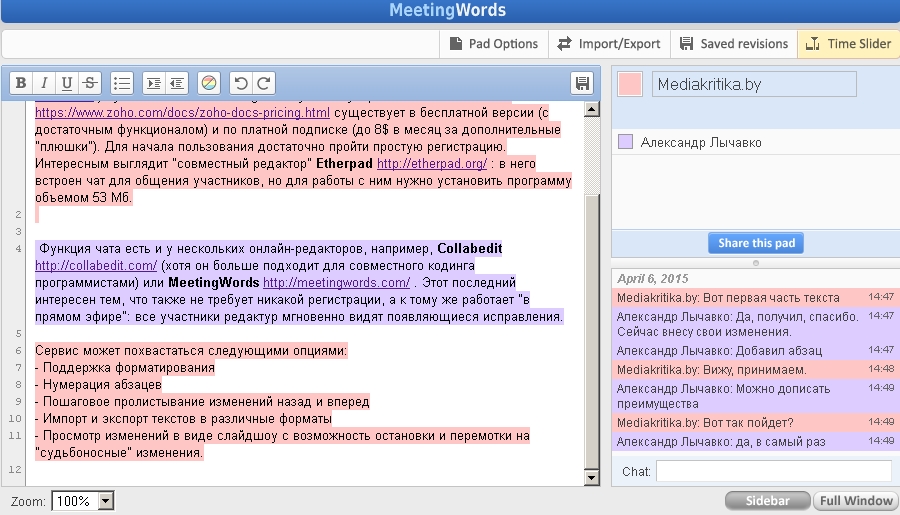900x515 pixels.
Task: Click line number 12 in gutter
Action: (x=15, y=470)
